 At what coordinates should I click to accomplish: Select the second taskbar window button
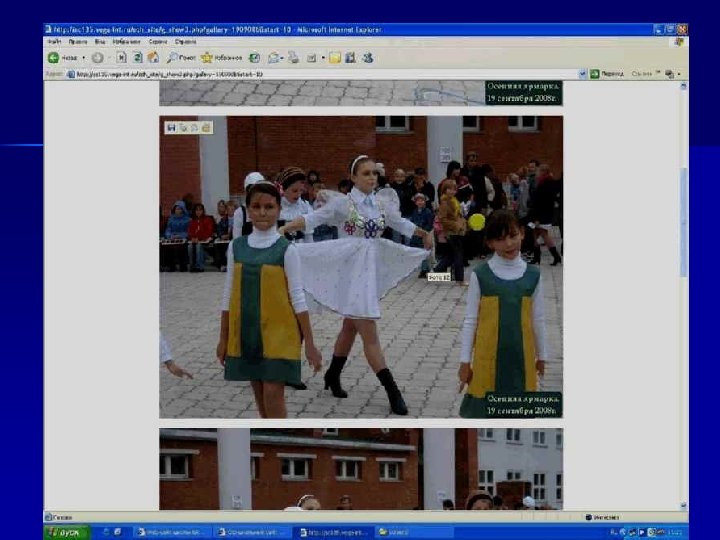pos(253,533)
